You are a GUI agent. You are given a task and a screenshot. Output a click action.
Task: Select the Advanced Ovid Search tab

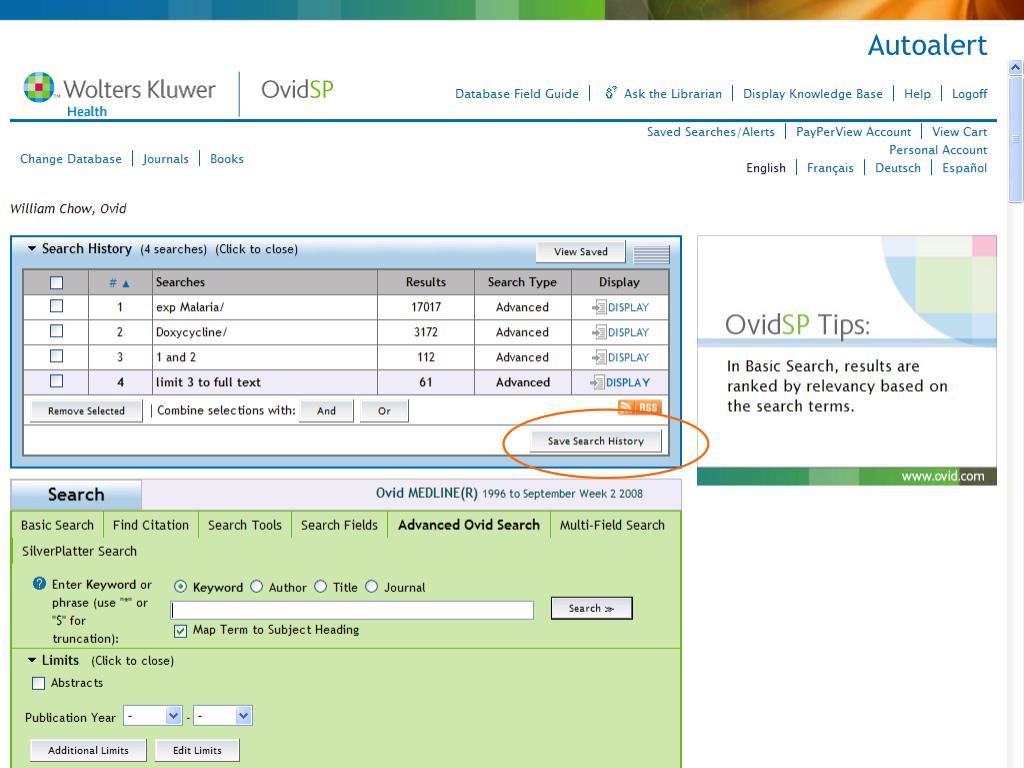[469, 525]
